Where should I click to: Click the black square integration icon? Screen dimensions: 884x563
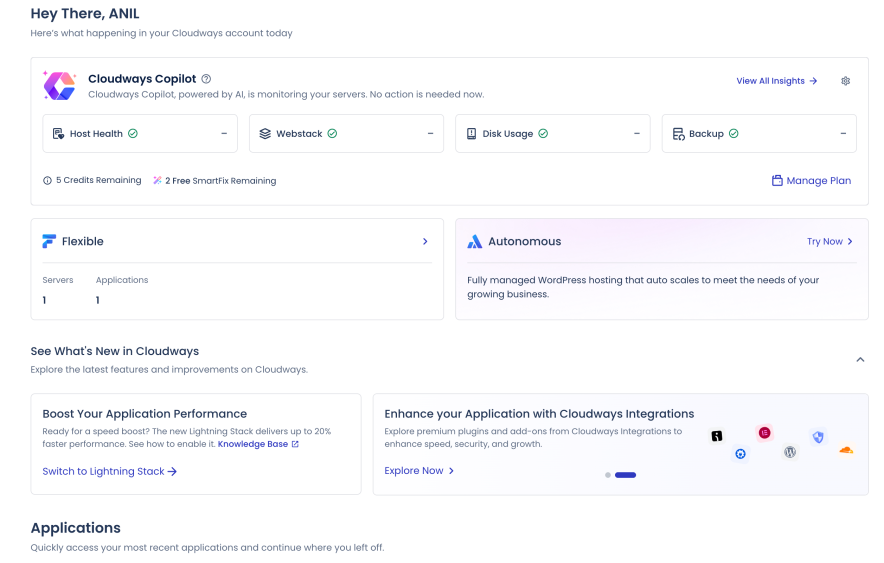click(717, 436)
